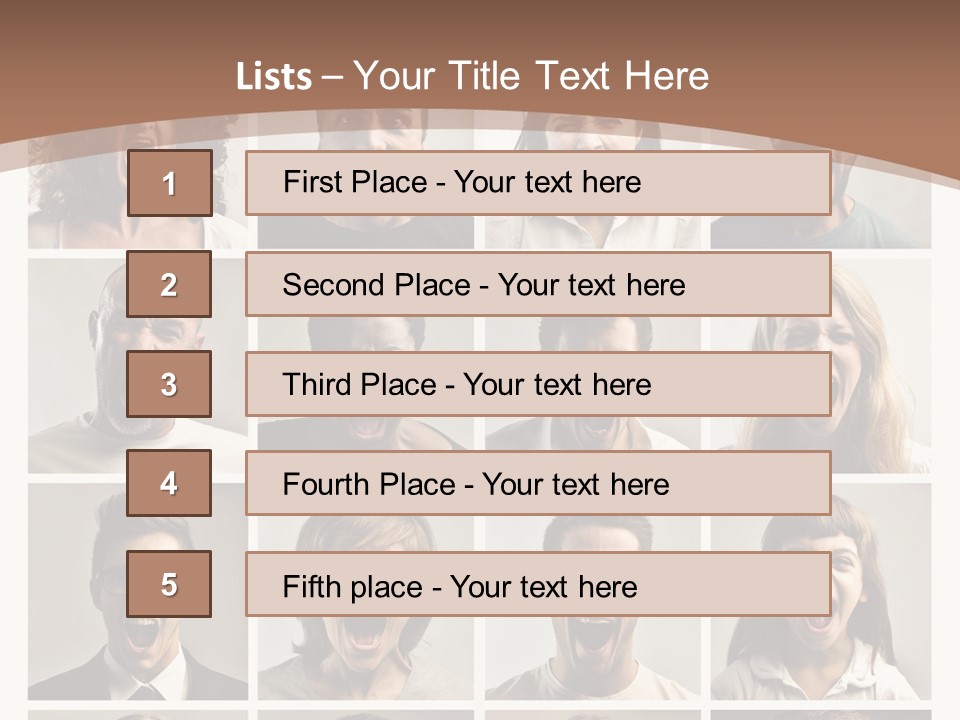Select the number 4 box
The image size is (960, 720).
click(x=169, y=483)
